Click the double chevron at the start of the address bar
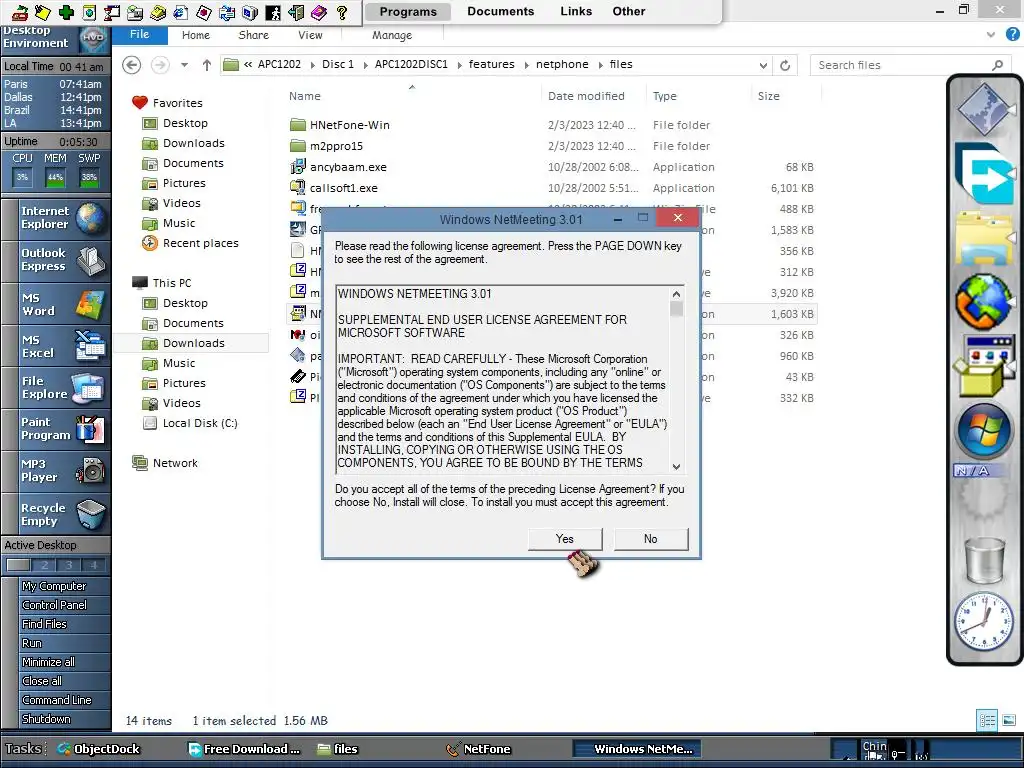Screen dimensions: 1024x768 pyautogui.click(x=248, y=65)
